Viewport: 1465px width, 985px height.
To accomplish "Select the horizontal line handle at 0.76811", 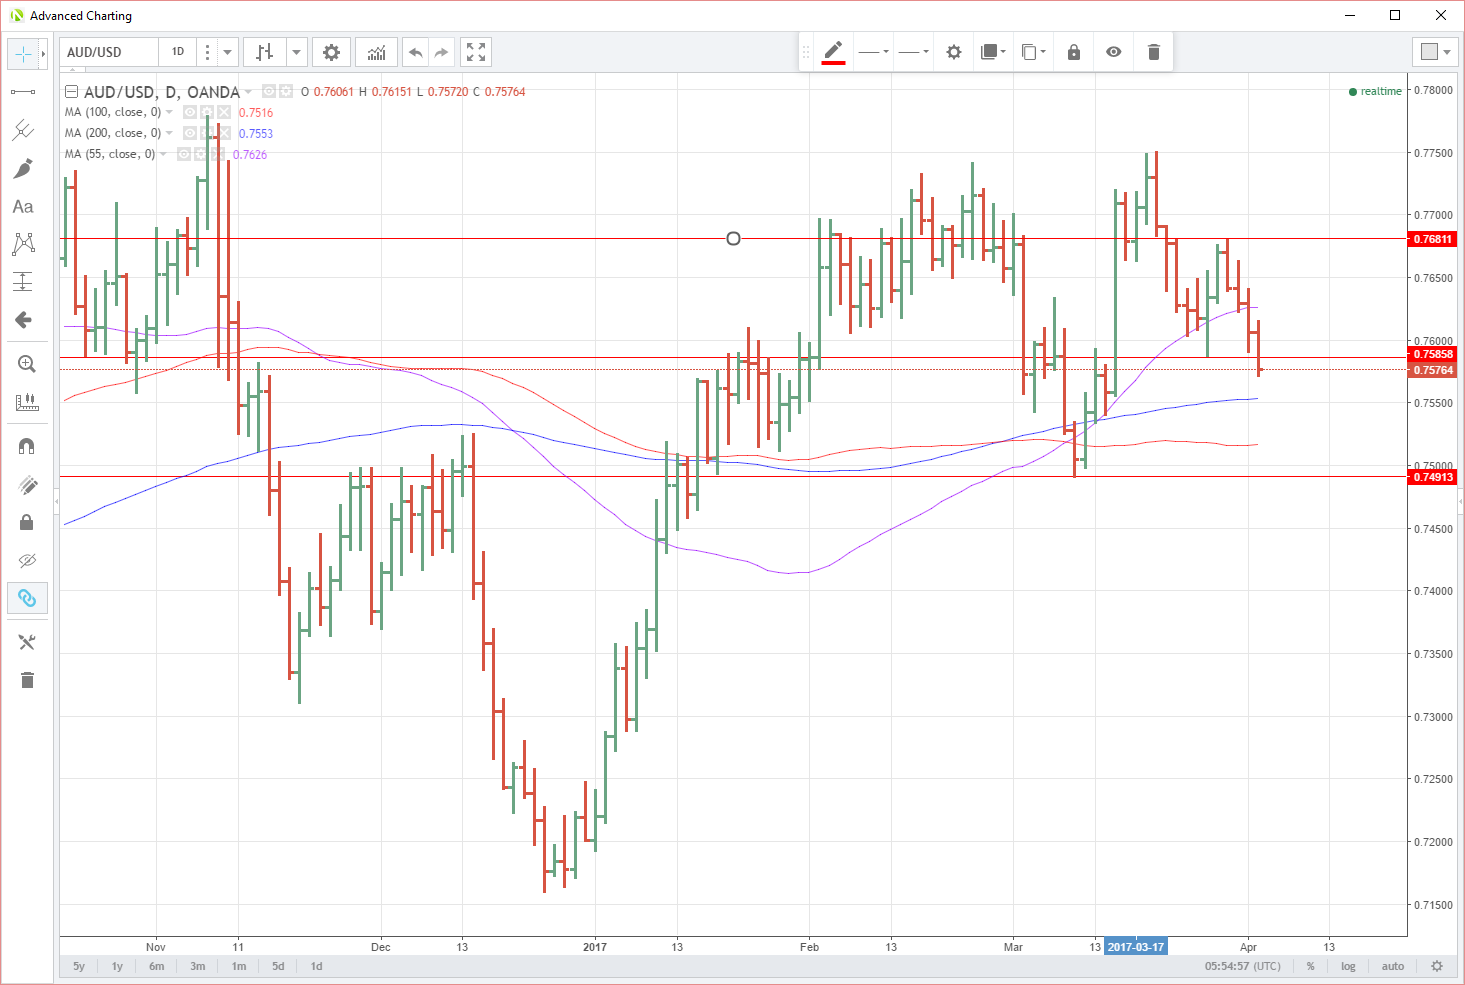I will tap(733, 238).
